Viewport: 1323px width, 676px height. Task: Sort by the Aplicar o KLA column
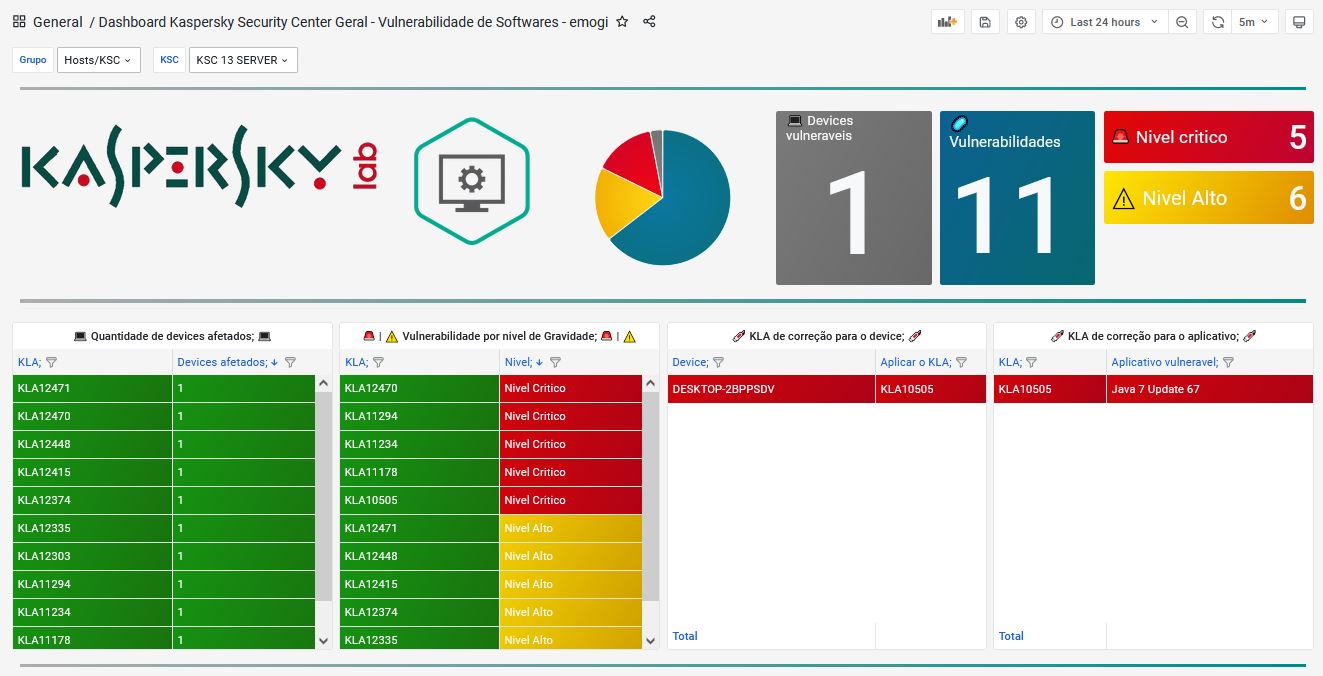[916, 363]
